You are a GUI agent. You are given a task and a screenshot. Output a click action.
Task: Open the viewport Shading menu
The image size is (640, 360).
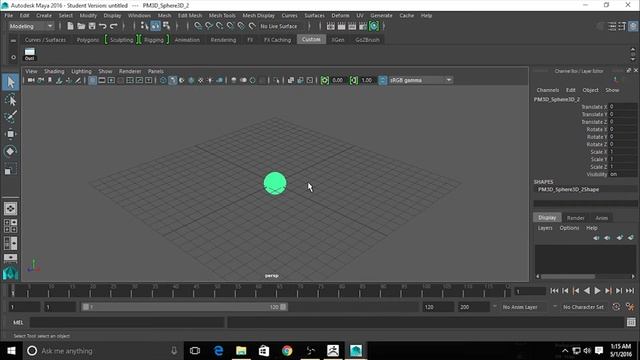(x=54, y=71)
